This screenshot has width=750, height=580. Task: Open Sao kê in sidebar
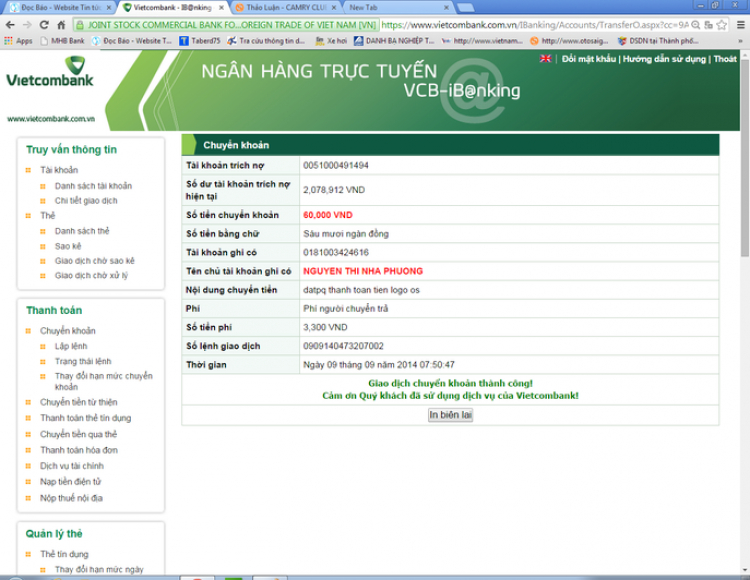[68, 246]
